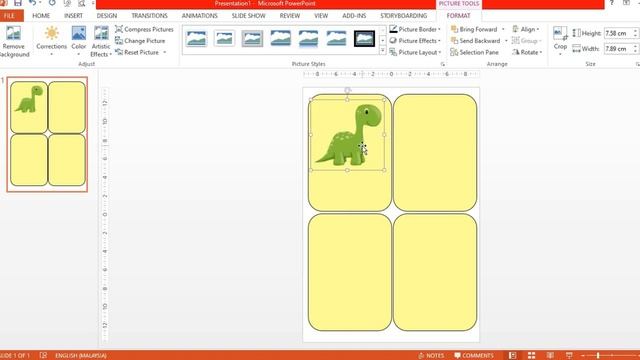
Task: Apply the fourth picture style thumbnail
Action: [x=280, y=39]
